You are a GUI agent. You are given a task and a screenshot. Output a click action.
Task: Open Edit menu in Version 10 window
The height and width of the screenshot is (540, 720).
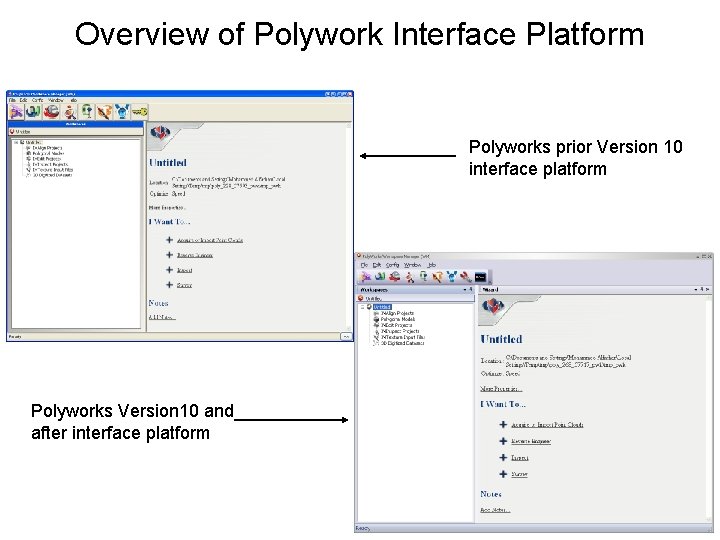point(377,265)
